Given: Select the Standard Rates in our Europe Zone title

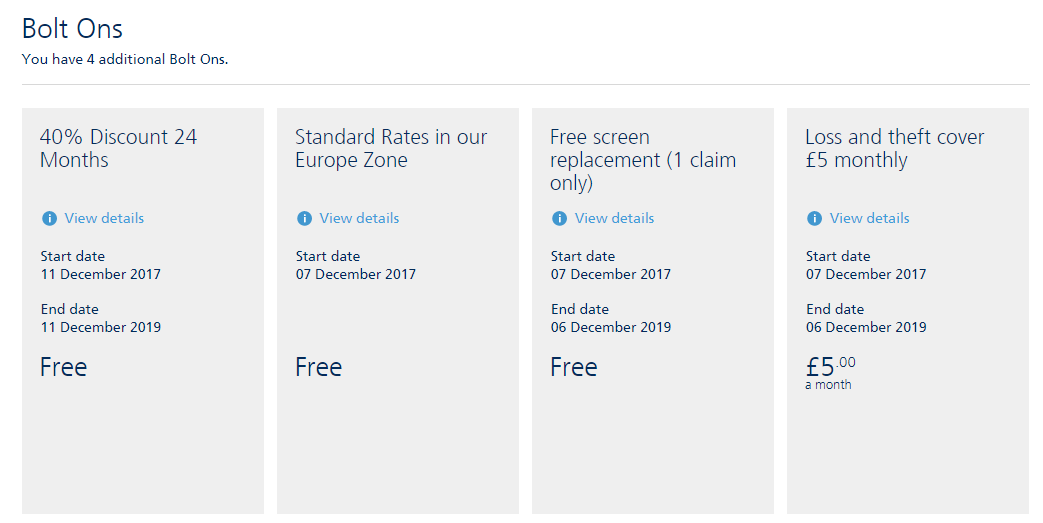Looking at the screenshot, I should [391, 148].
